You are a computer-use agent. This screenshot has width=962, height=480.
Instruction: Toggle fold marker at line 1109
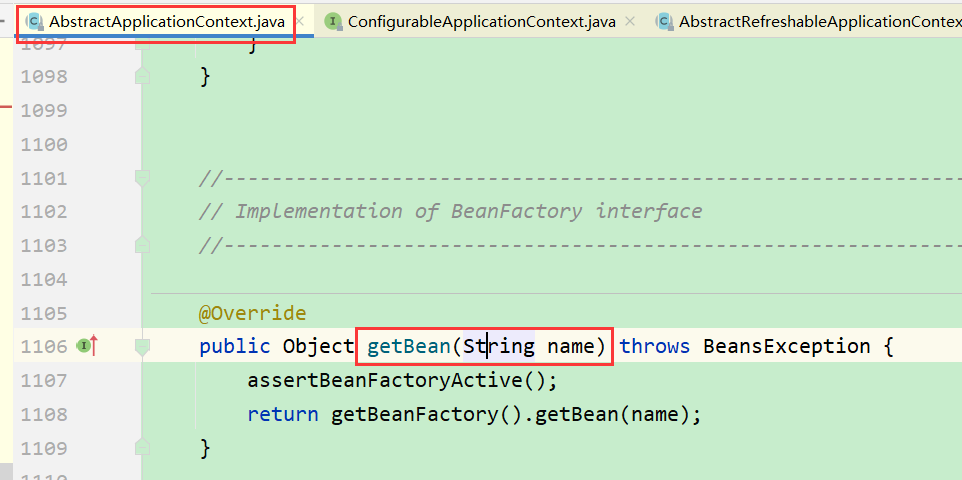coord(142,448)
